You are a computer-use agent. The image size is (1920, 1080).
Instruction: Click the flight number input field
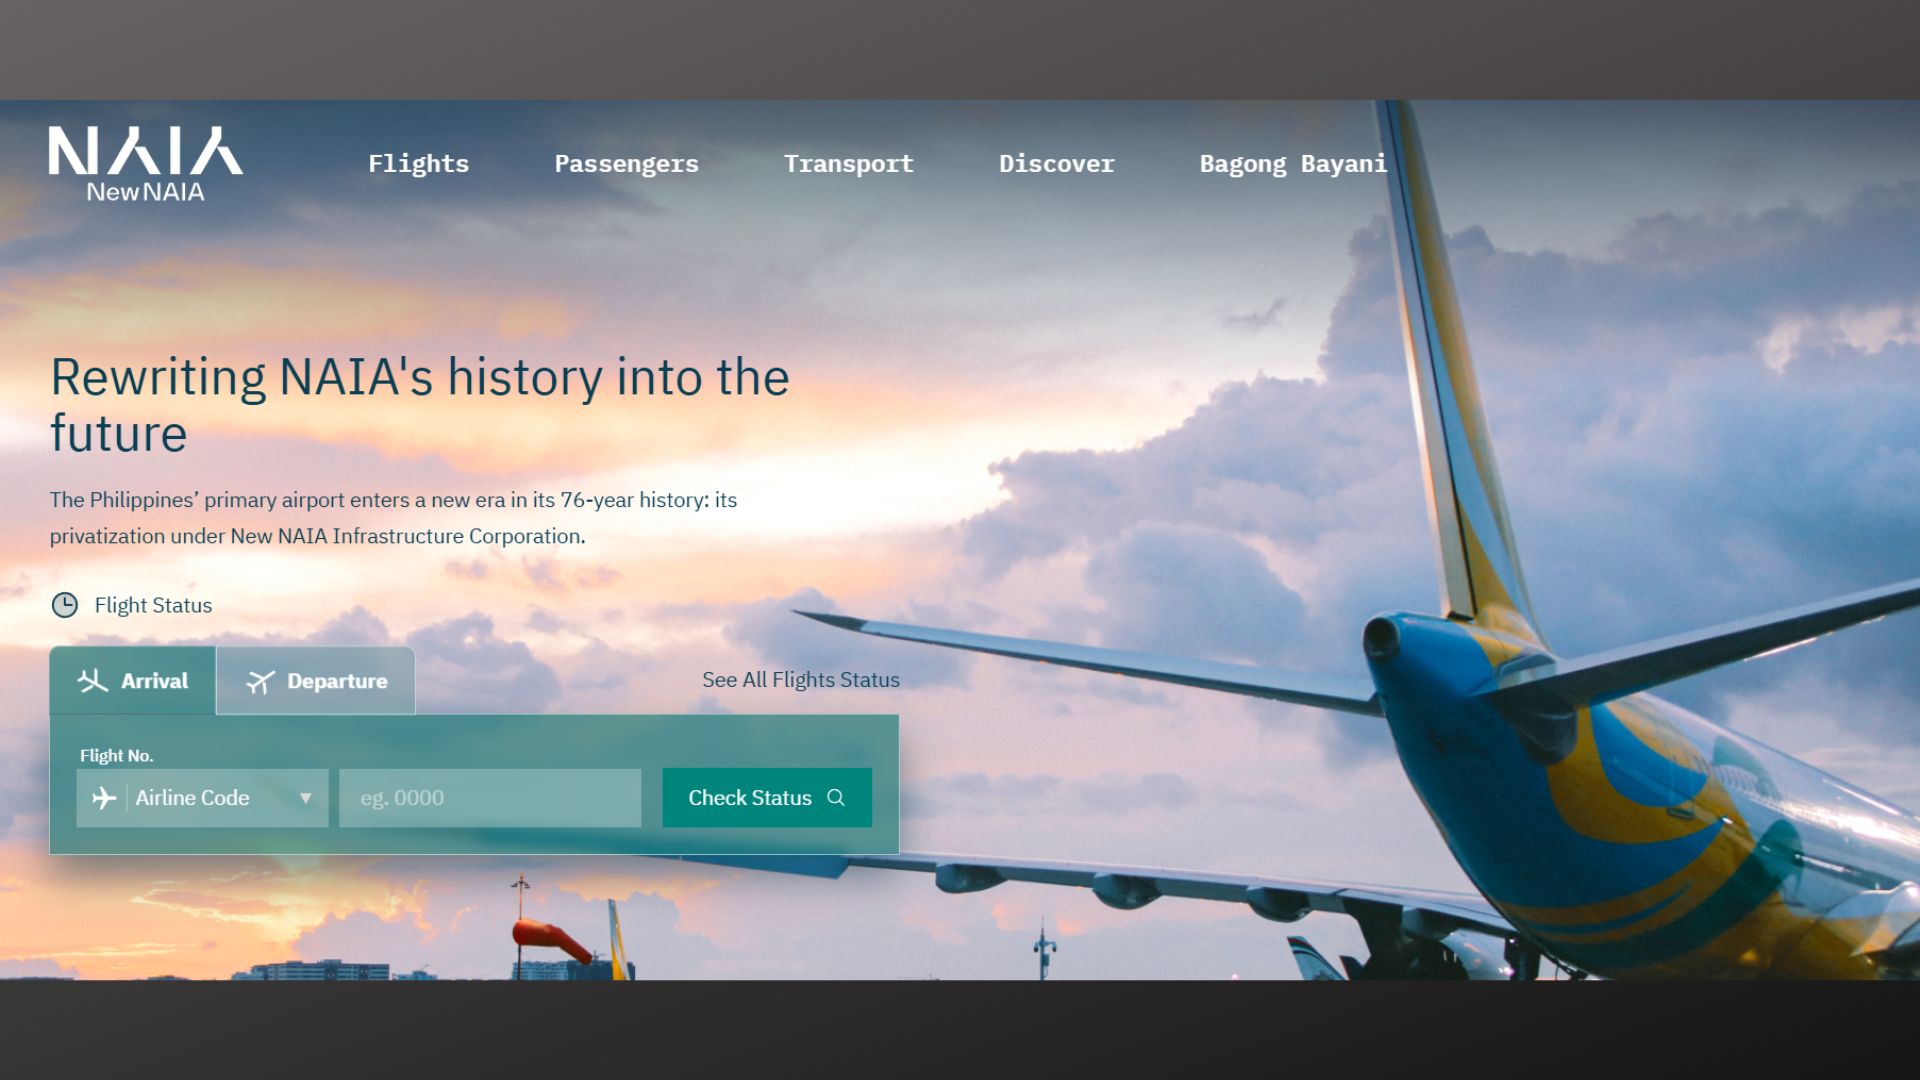click(491, 796)
